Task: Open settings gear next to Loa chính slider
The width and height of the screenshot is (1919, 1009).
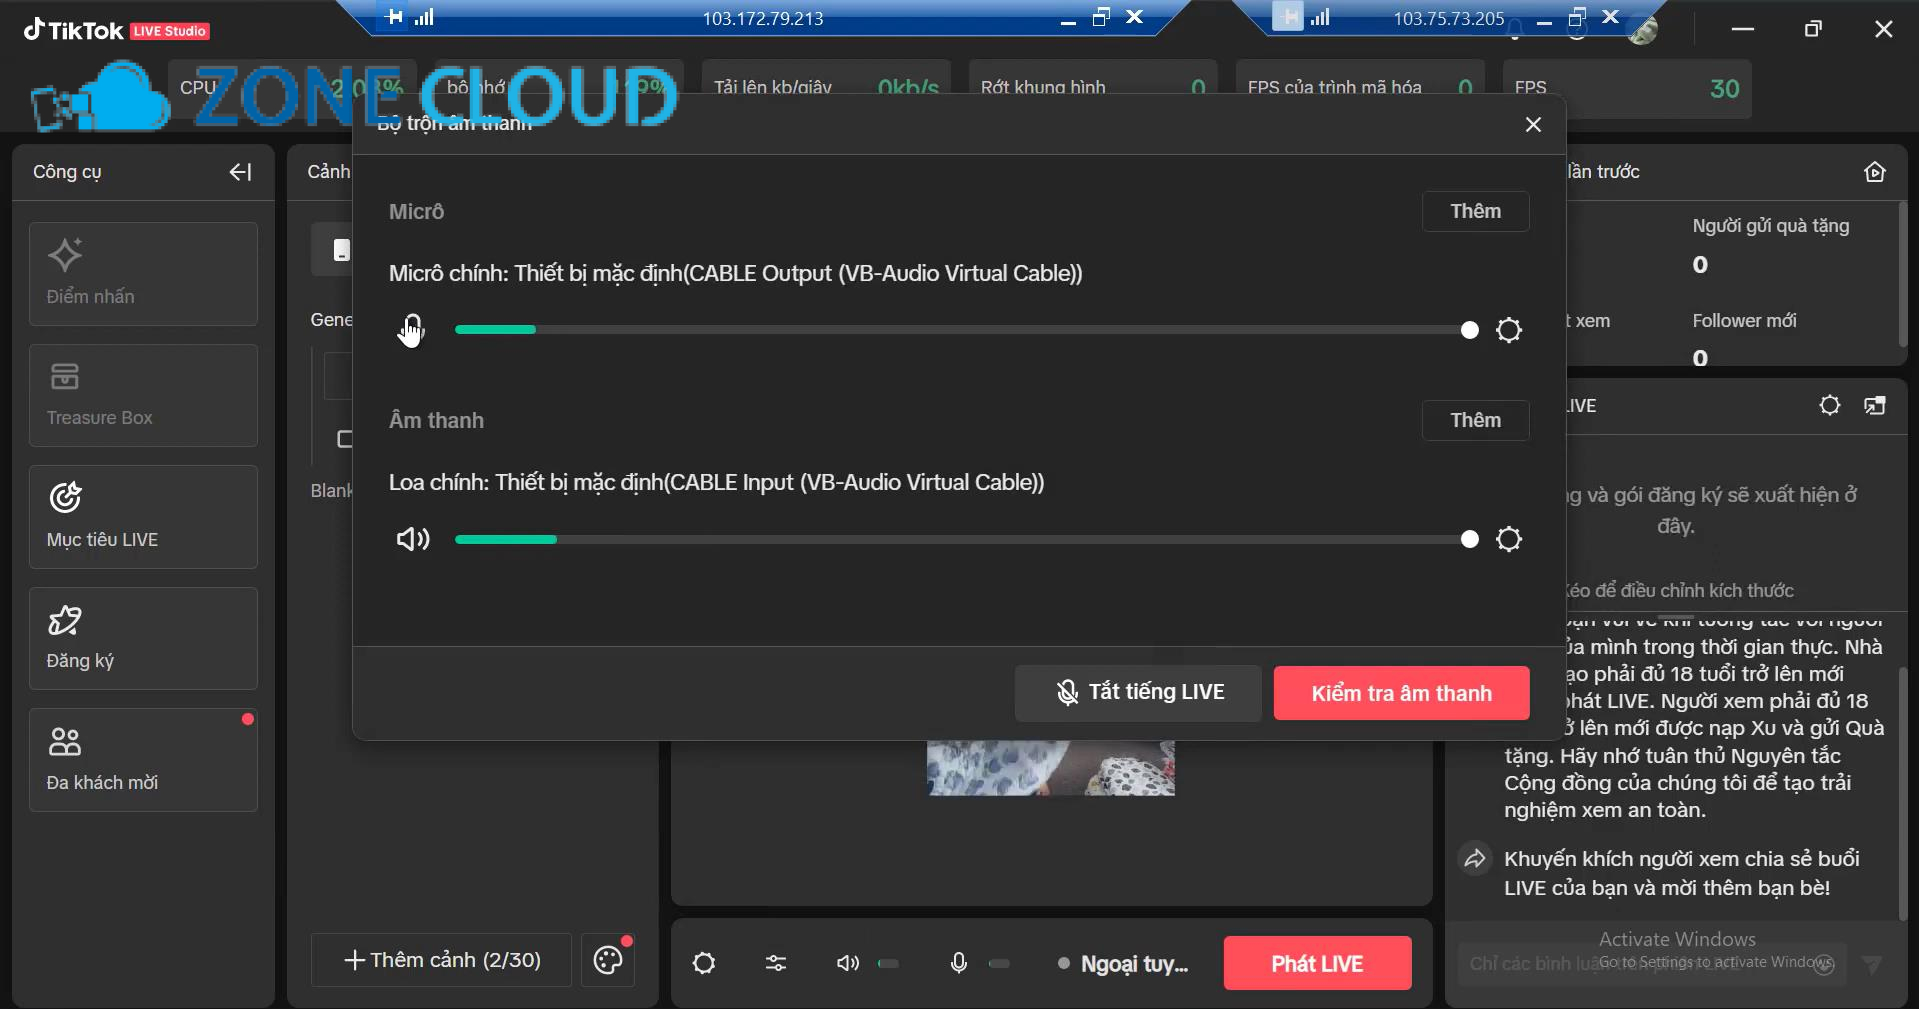Action: 1510,539
